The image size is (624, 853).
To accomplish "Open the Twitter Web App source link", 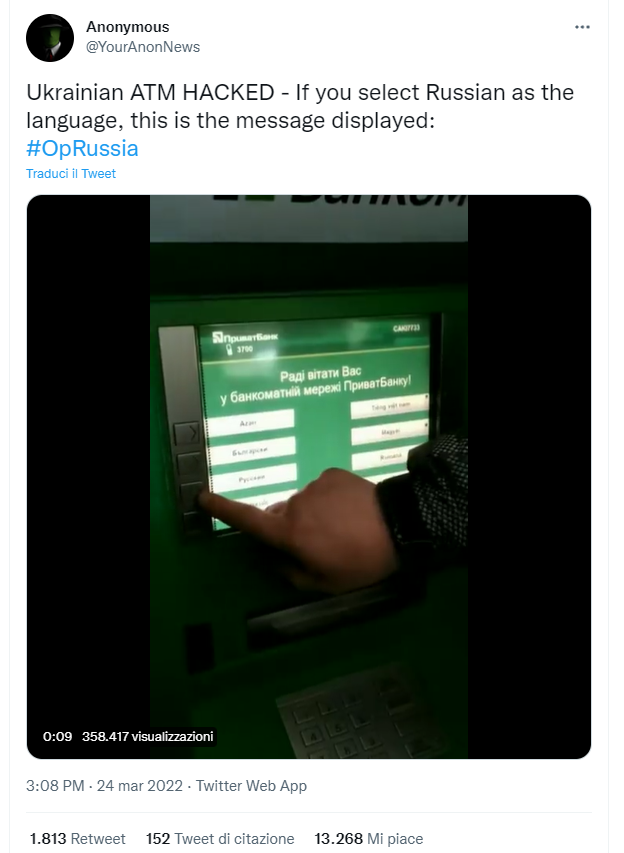I will (251, 786).
